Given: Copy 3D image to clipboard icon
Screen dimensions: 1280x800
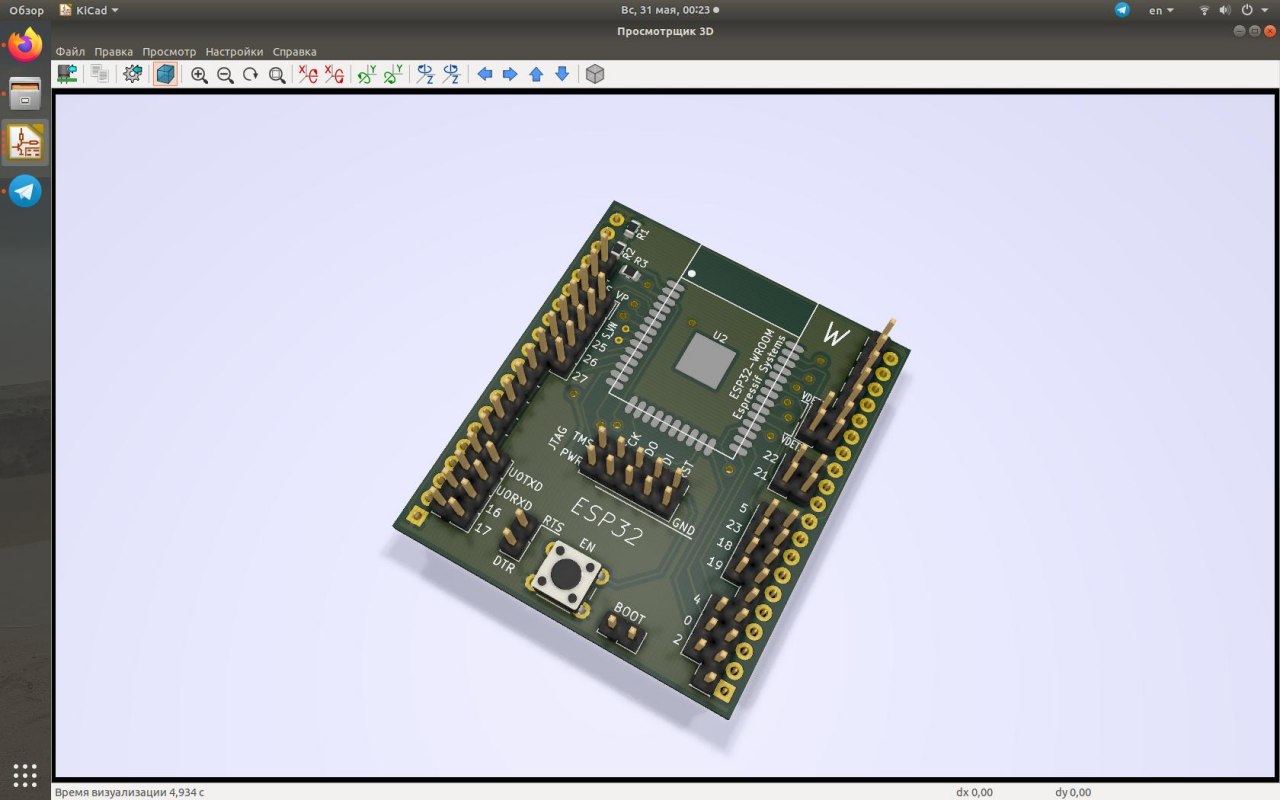Looking at the screenshot, I should pyautogui.click(x=99, y=74).
